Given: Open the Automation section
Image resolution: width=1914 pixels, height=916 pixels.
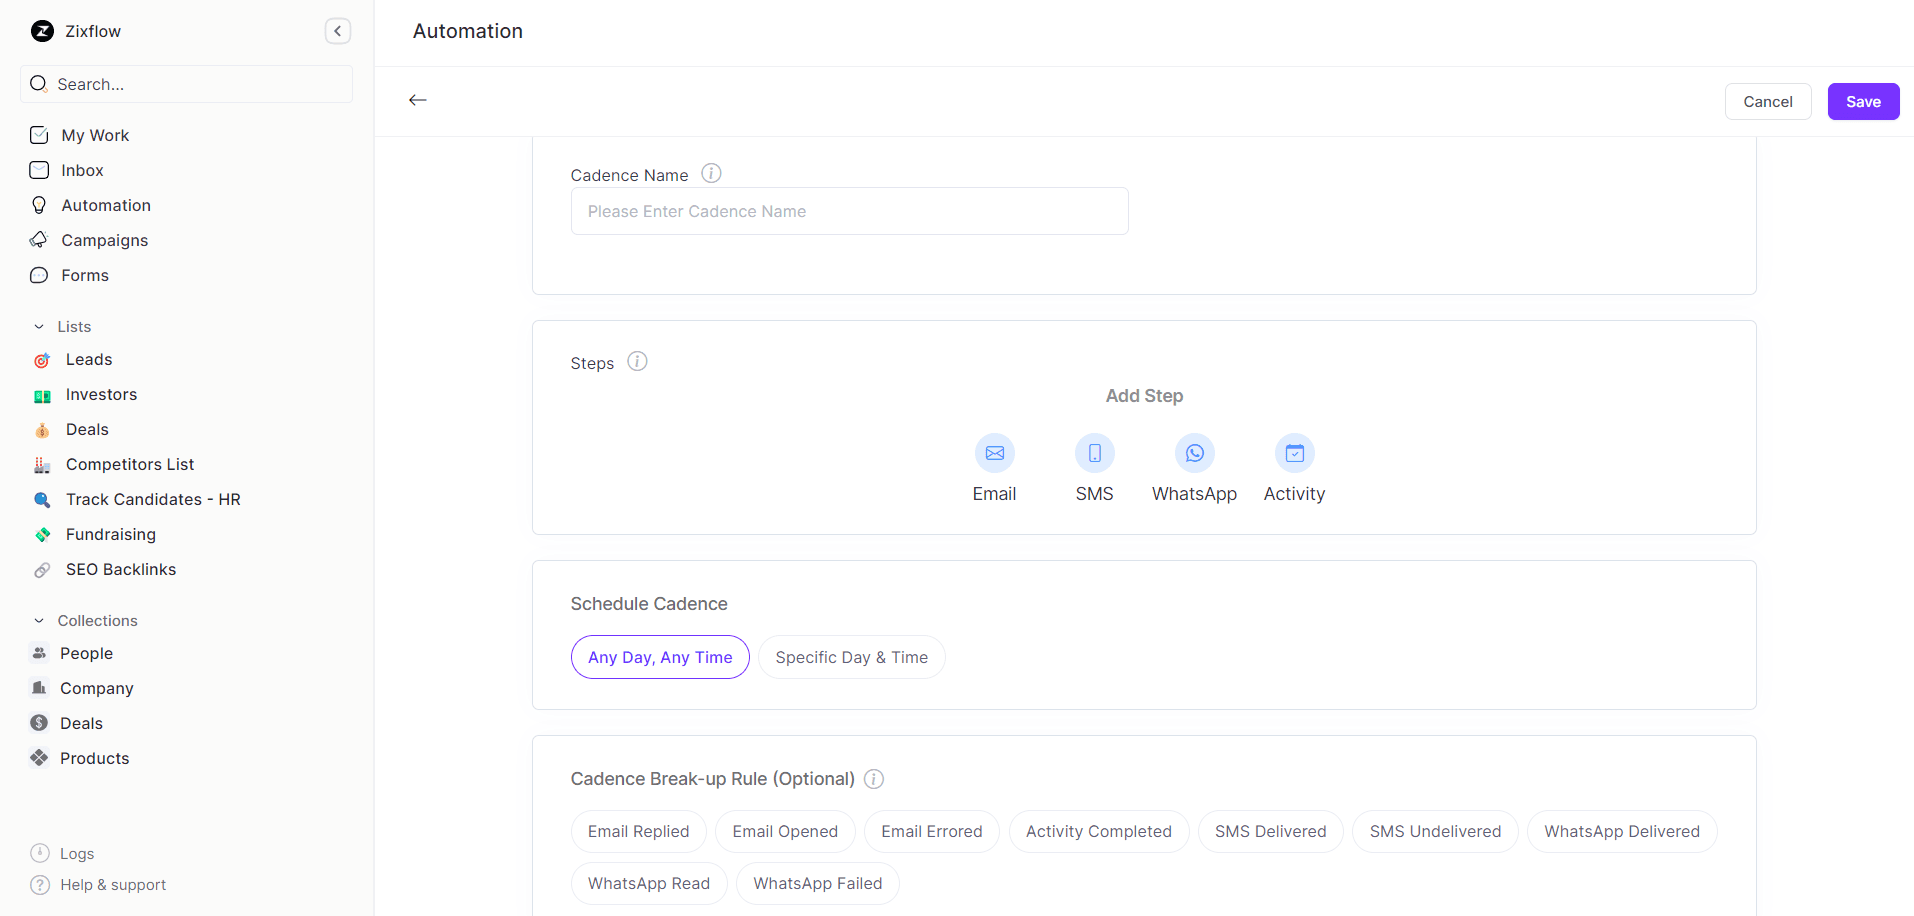Looking at the screenshot, I should (x=104, y=205).
